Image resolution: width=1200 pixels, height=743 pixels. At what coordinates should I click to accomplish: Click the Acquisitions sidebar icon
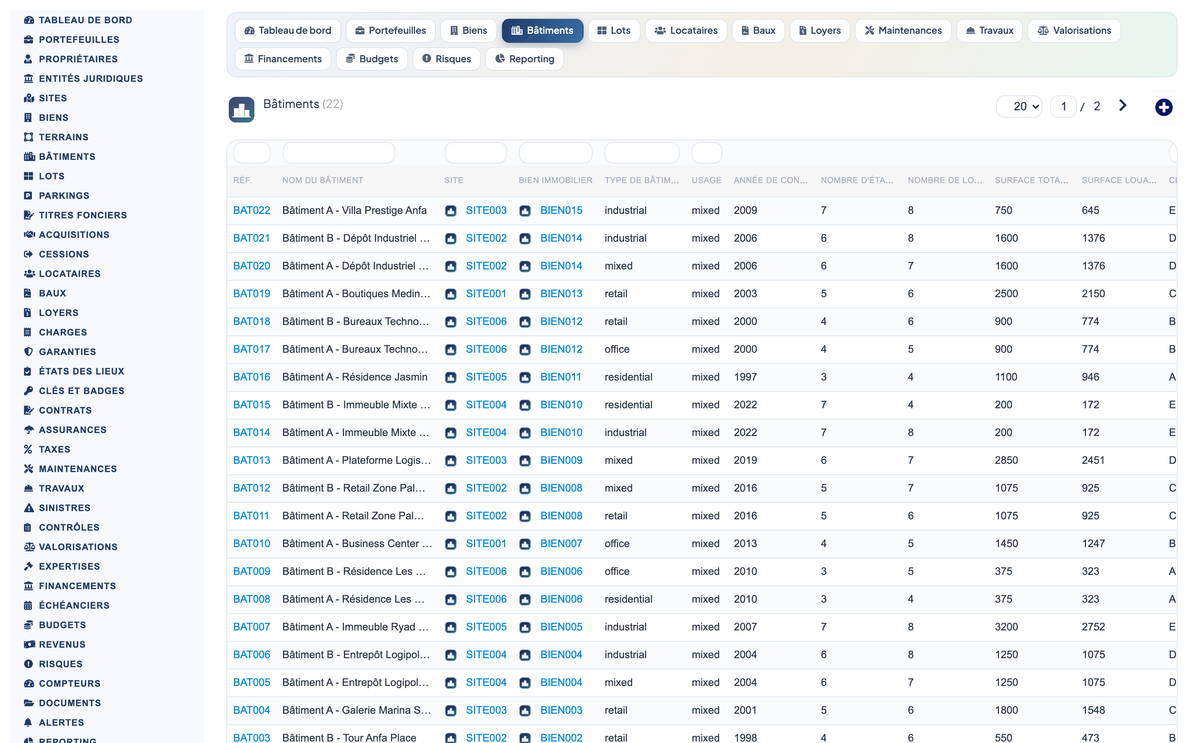(x=28, y=235)
